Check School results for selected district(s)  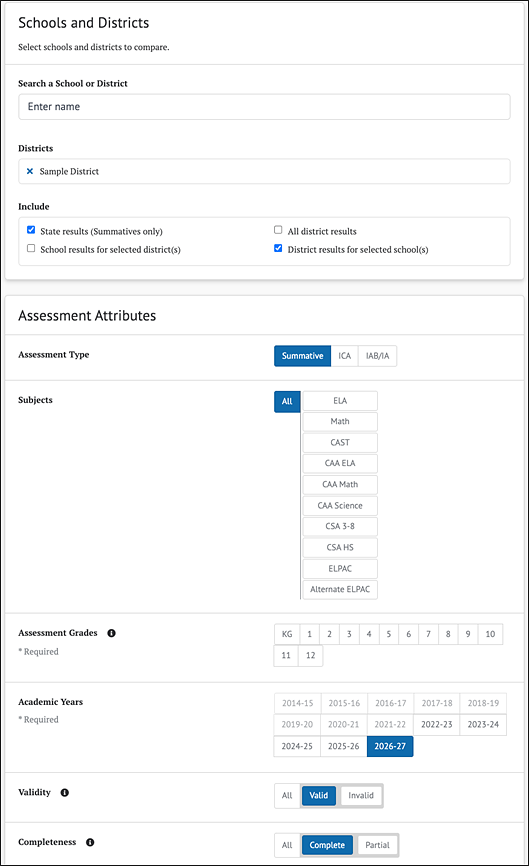31,249
